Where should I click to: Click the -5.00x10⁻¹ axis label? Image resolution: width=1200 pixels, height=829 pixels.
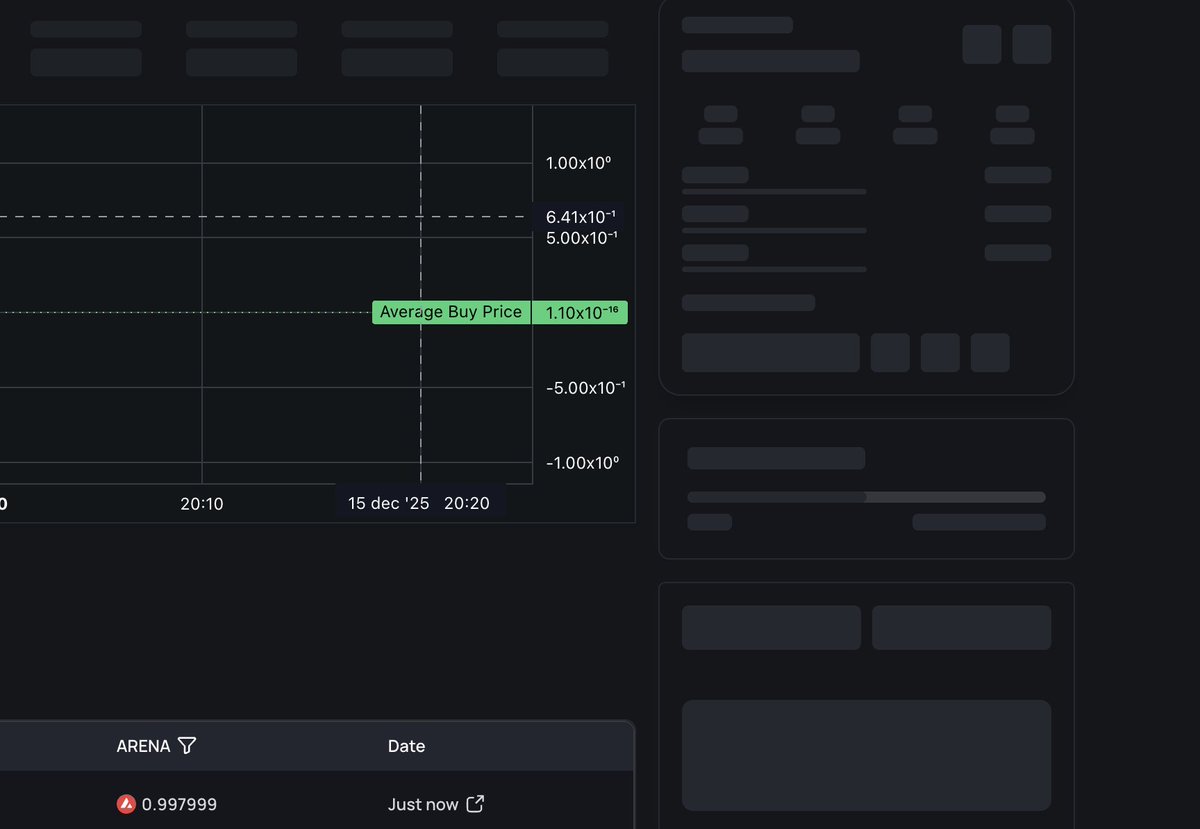point(586,388)
